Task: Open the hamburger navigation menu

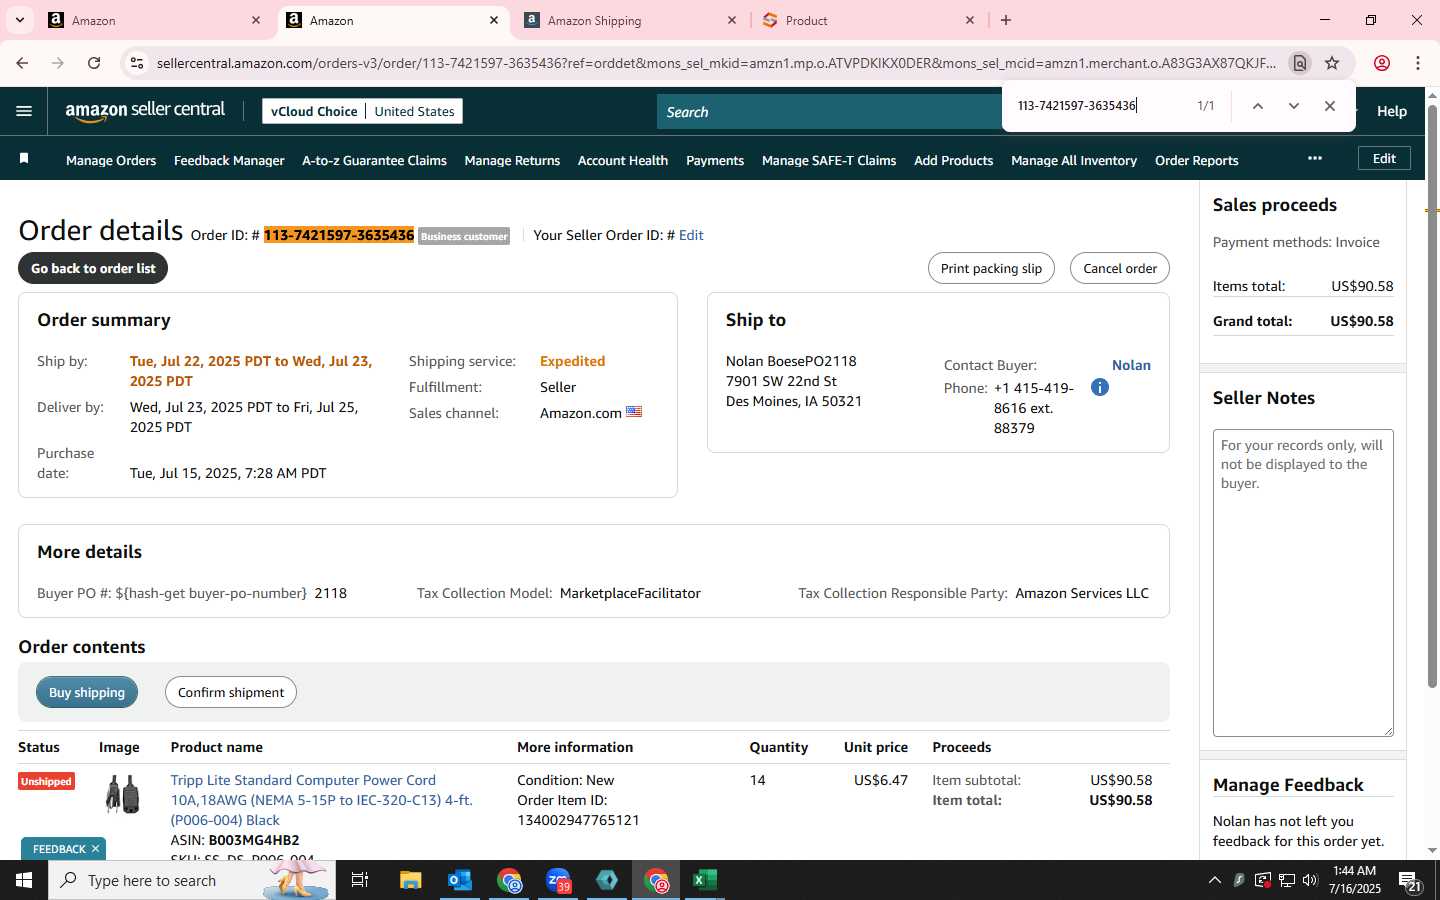Action: [24, 111]
